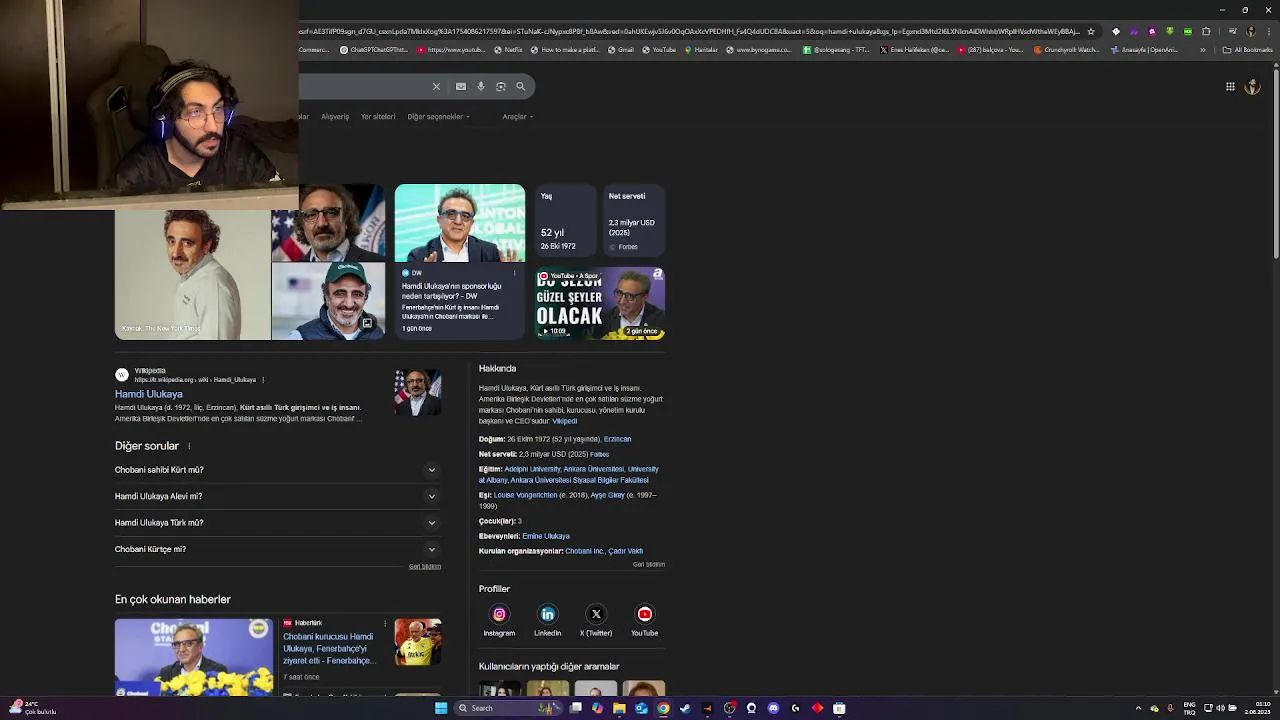This screenshot has width=1280, height=720.
Task: Open the 'Net serveti' info card
Action: tap(634, 220)
